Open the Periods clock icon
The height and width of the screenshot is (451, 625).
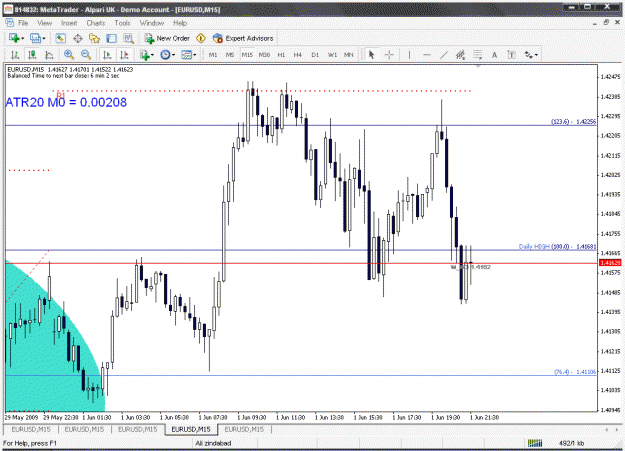point(165,55)
